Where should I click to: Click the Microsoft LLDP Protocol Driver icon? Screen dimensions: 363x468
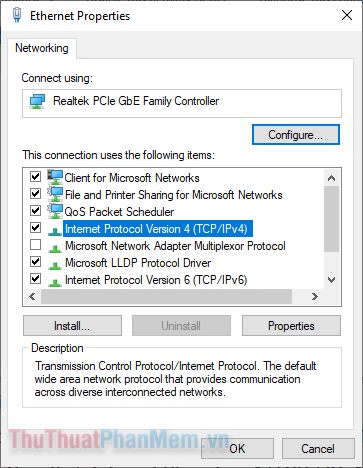coord(55,265)
